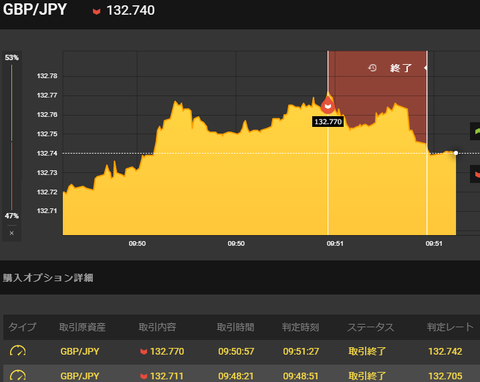Click the 132.770 entry price label
Screen dimensions: 480x382
point(328,122)
